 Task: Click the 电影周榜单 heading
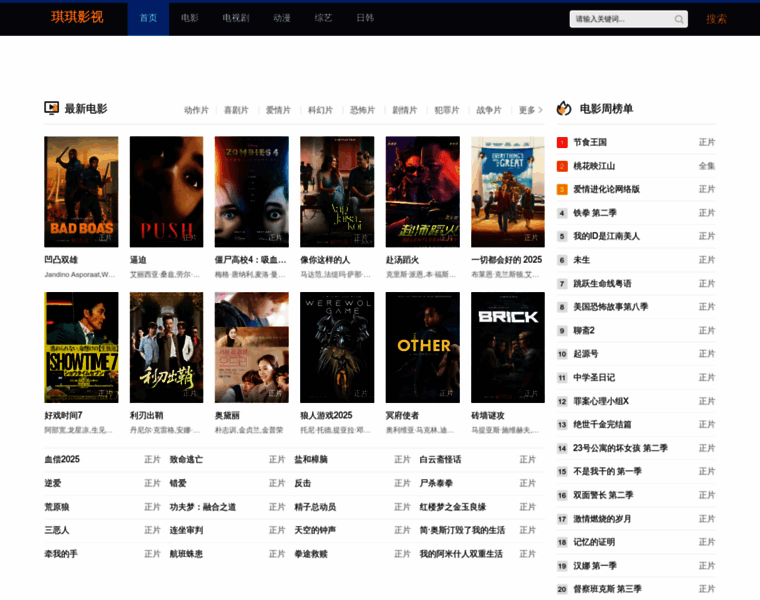(x=606, y=109)
